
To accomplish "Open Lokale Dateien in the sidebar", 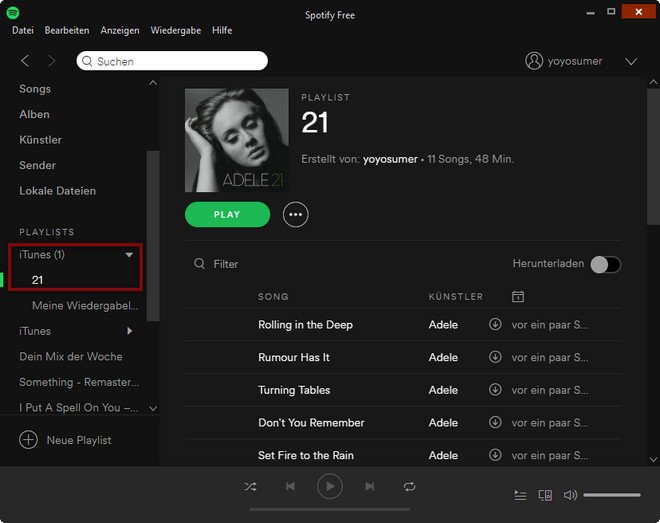I will (x=58, y=191).
